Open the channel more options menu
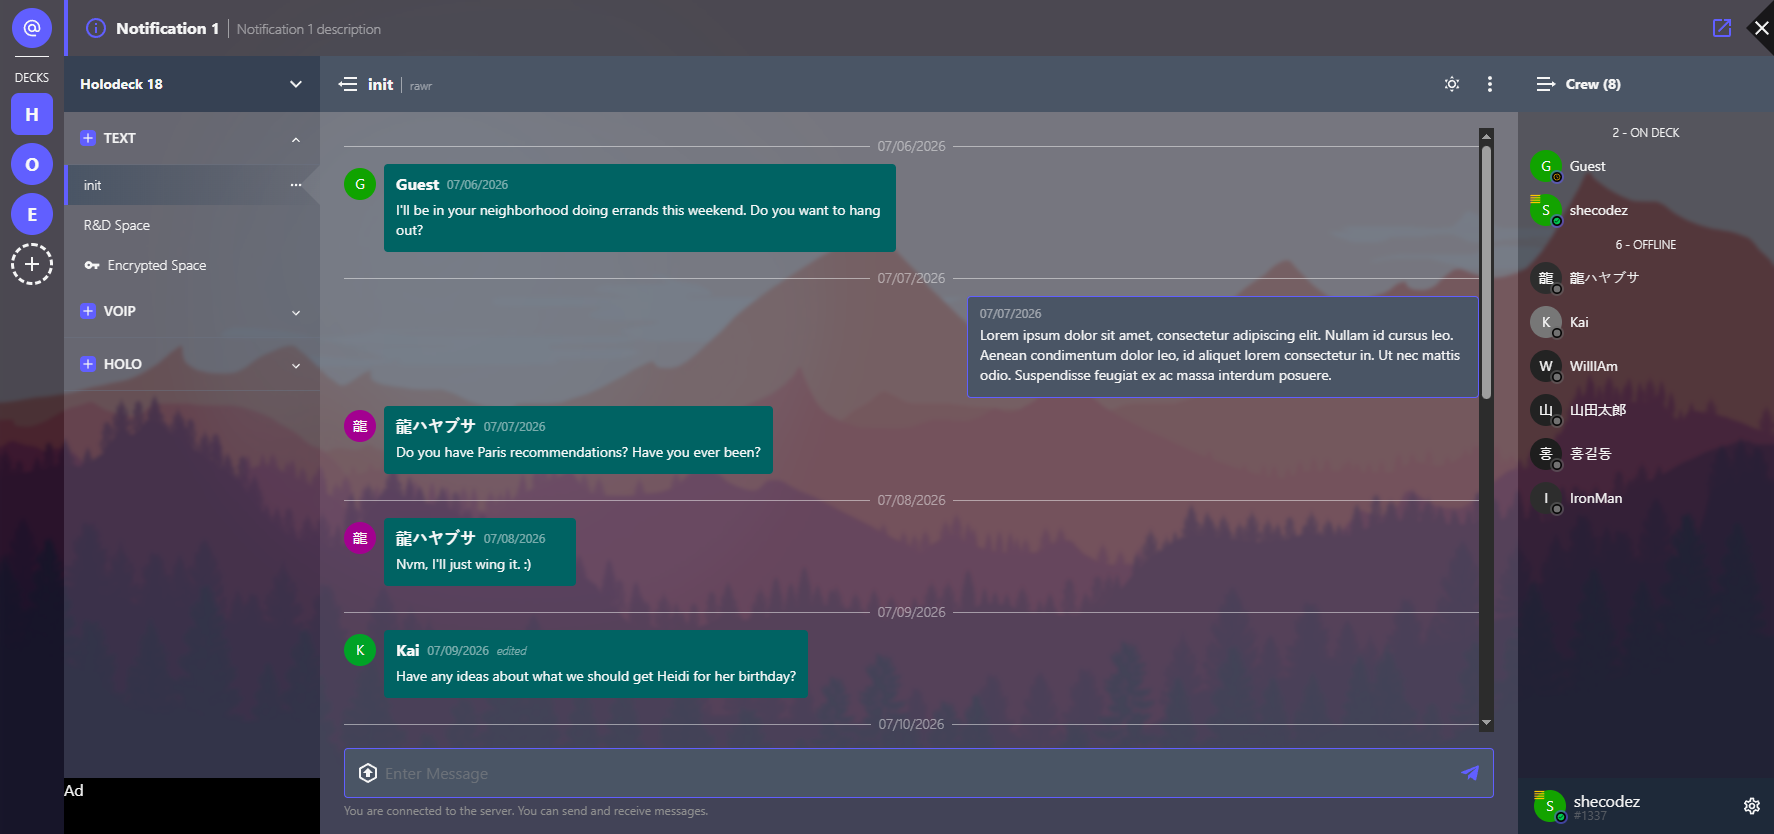Viewport: 1774px width, 834px height. tap(1490, 84)
